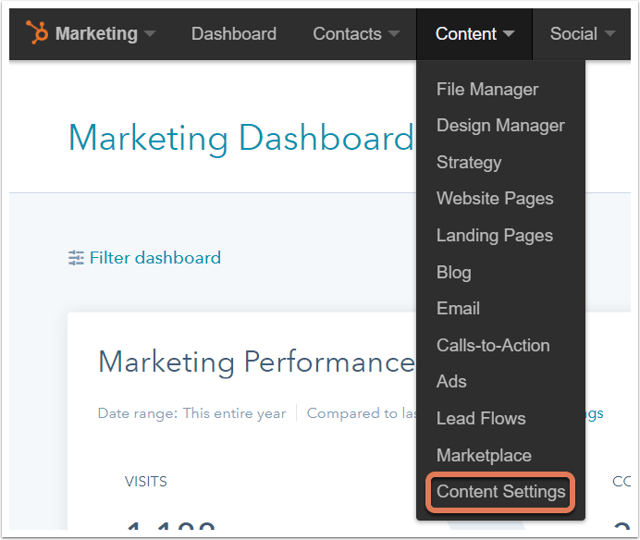Viewport: 640px width, 540px height.
Task: Click the VISITS column label
Action: [146, 482]
